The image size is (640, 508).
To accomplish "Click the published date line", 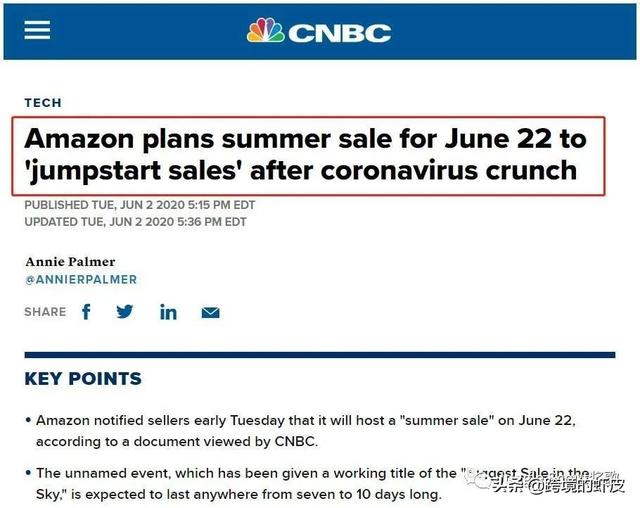I will [140, 205].
